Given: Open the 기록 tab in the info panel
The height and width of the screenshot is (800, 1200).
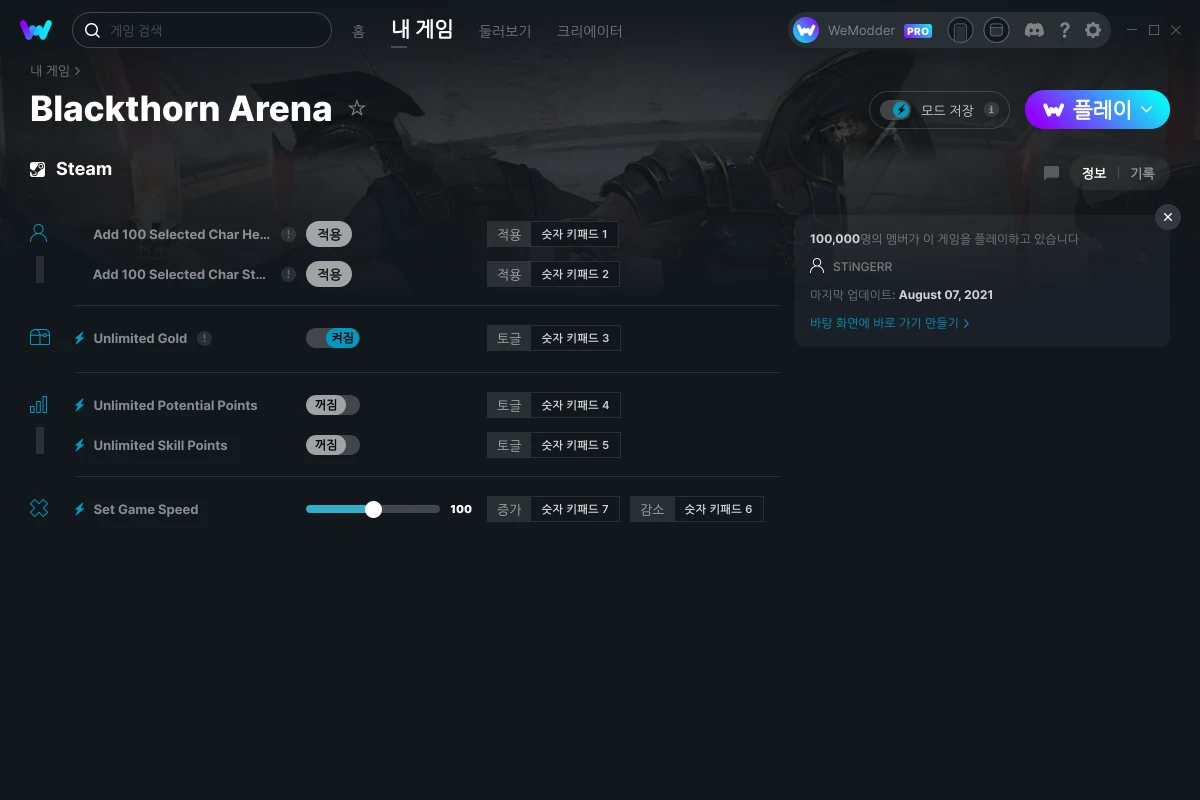Looking at the screenshot, I should 1143,173.
